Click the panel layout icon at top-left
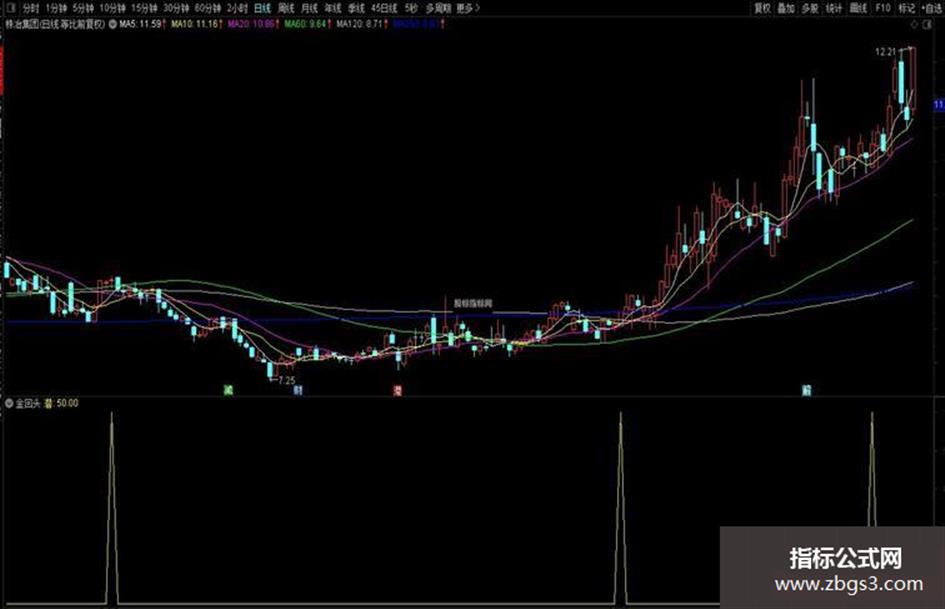 (9, 8)
